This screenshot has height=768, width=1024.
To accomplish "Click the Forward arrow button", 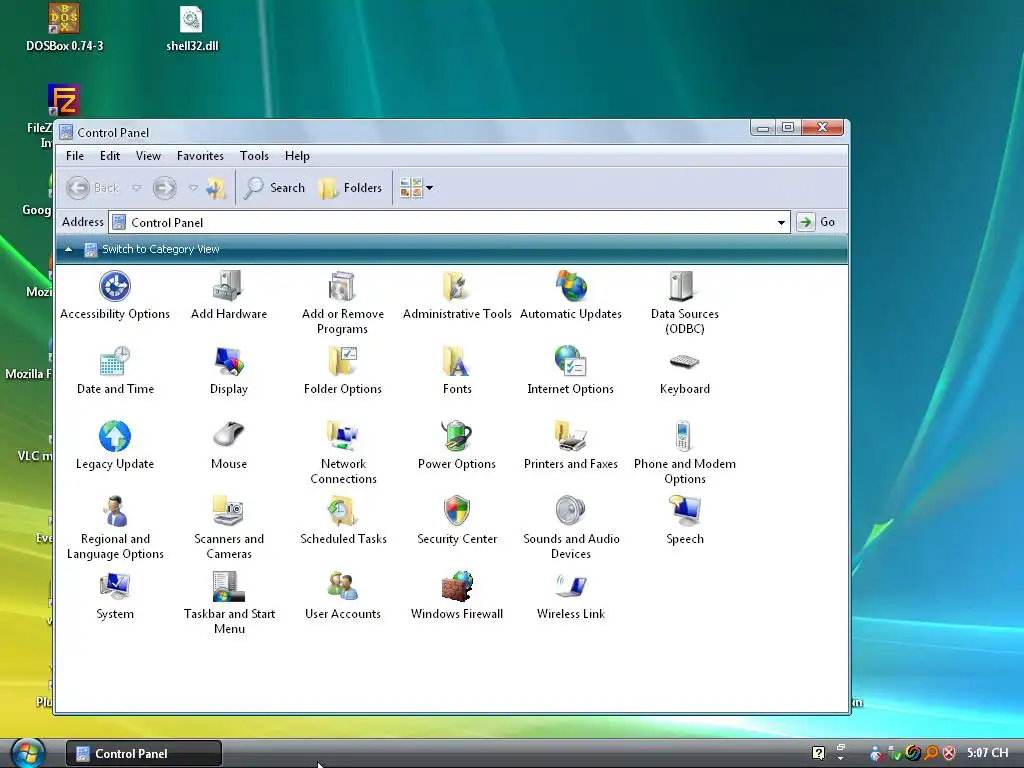I will pyautogui.click(x=165, y=188).
